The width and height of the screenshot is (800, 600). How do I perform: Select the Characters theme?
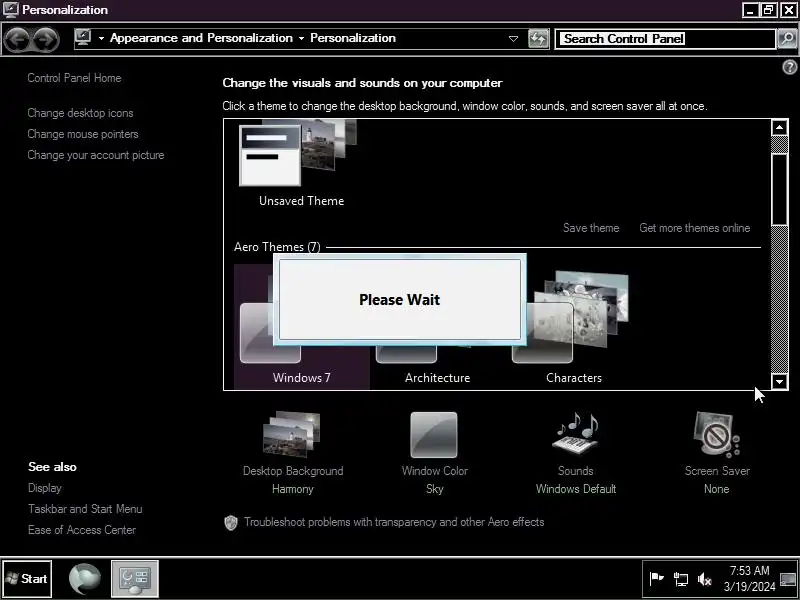(573, 327)
